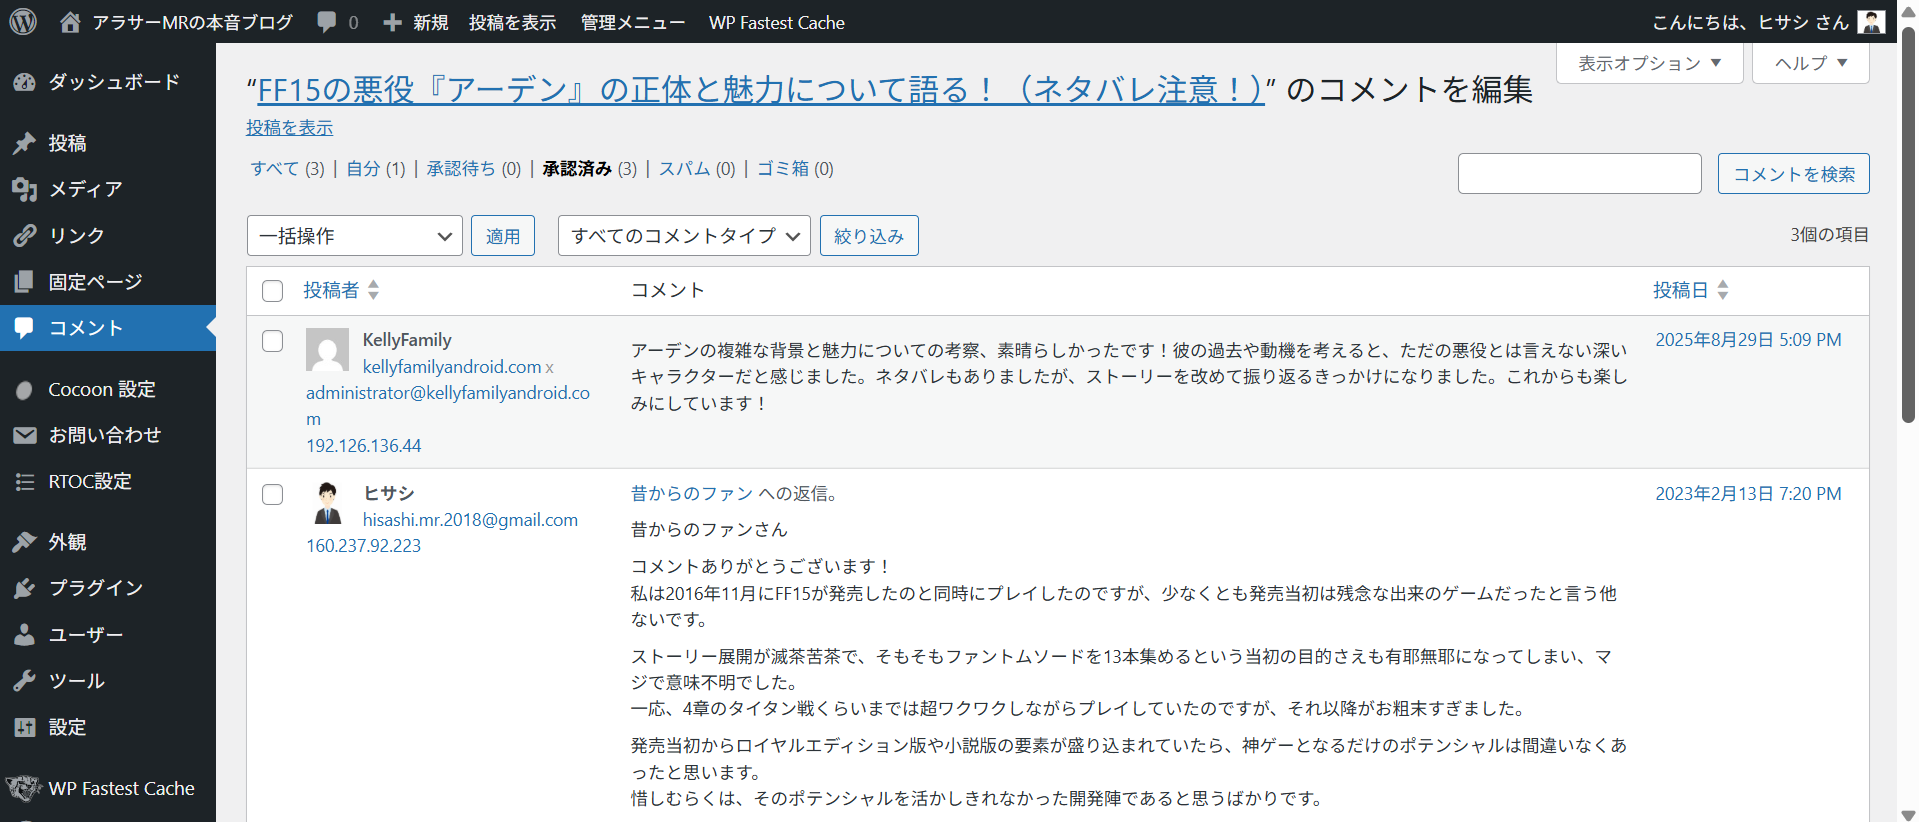Open the ゴミ箱 comments filter
Image resolution: width=1919 pixels, height=822 pixels.
(x=783, y=169)
